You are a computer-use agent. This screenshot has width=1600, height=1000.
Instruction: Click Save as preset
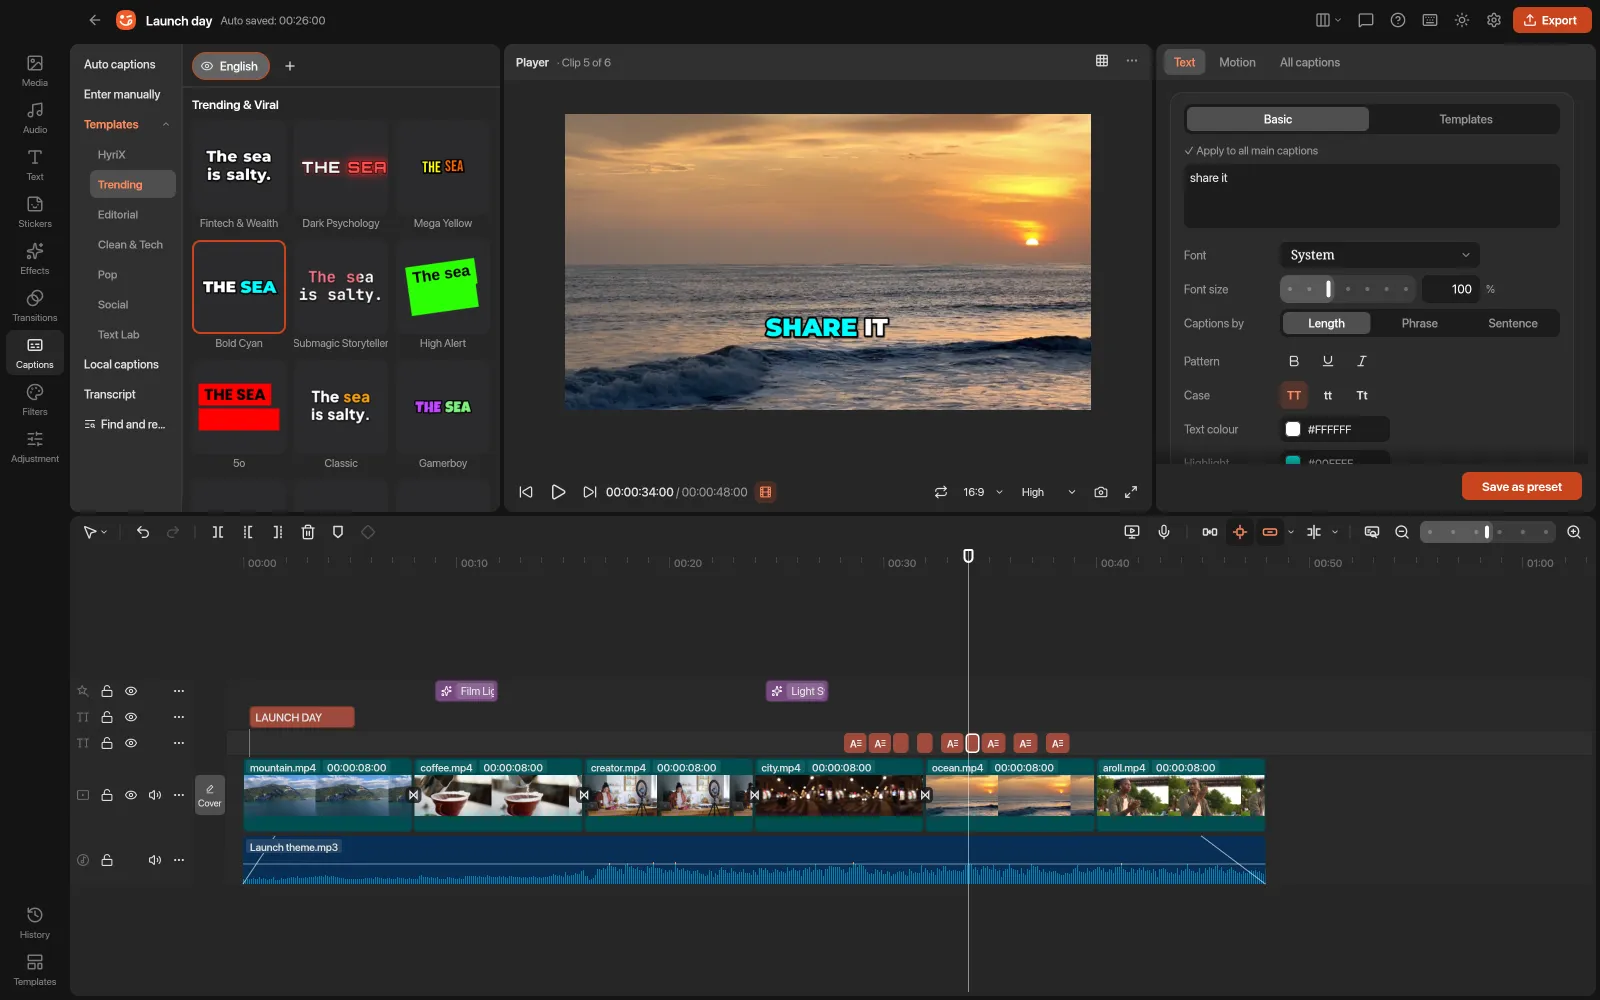1522,487
